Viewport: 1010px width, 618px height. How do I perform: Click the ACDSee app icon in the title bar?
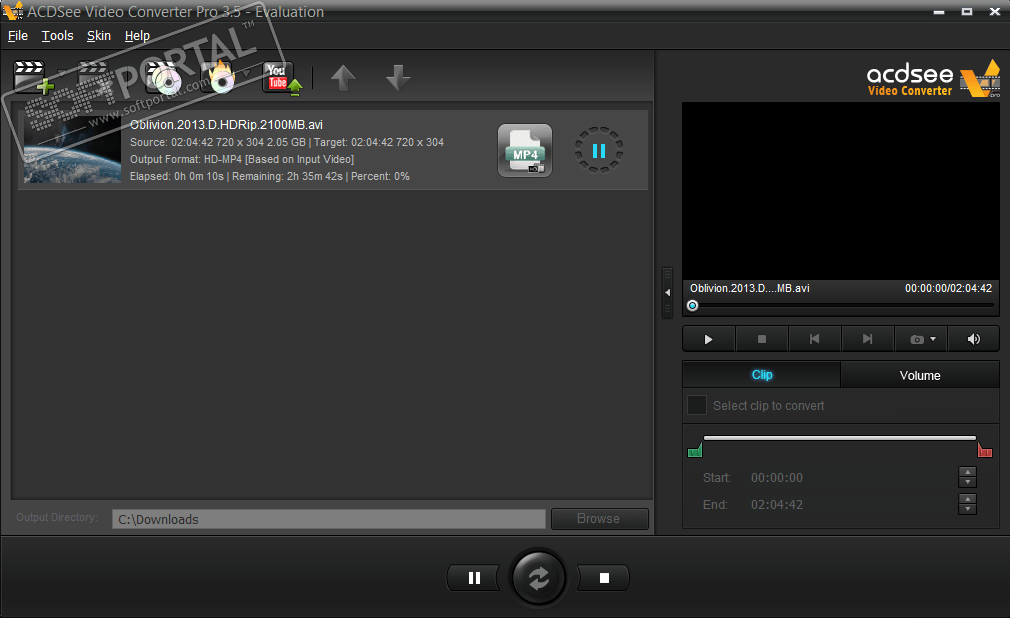coord(13,11)
